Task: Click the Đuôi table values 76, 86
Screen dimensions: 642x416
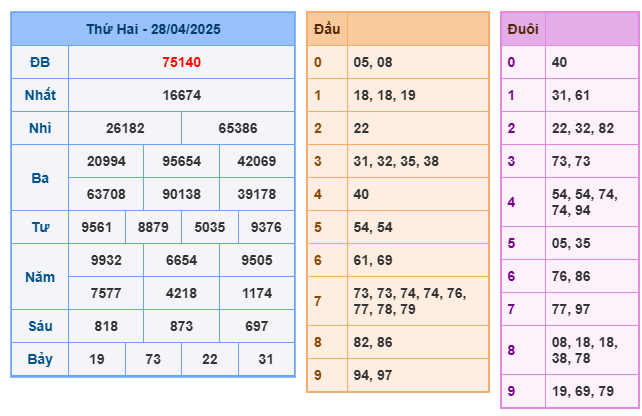Action: click(x=571, y=276)
